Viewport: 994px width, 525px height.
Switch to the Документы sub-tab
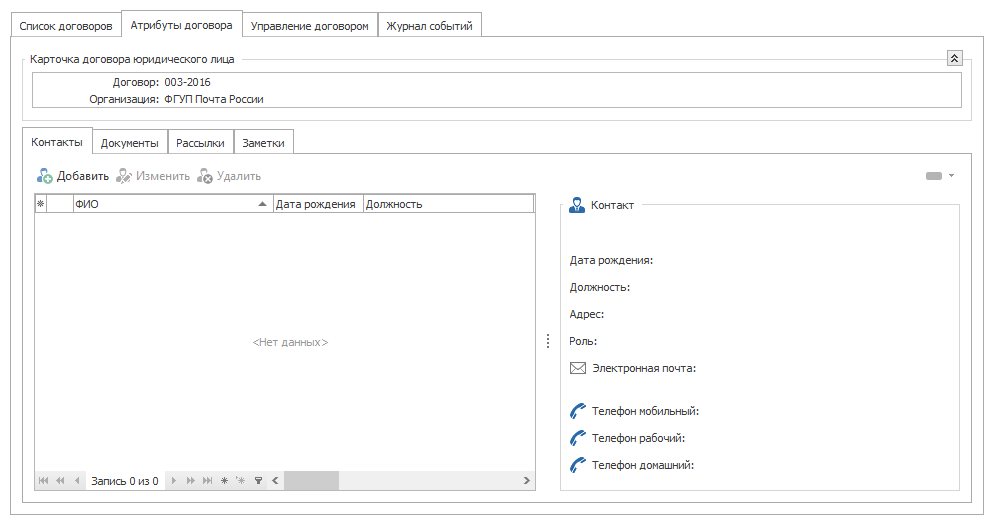129,143
